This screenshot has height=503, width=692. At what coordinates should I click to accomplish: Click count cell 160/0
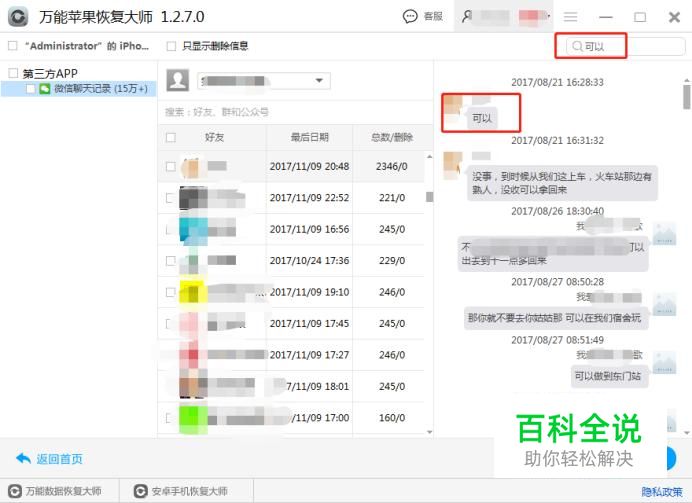click(x=392, y=417)
